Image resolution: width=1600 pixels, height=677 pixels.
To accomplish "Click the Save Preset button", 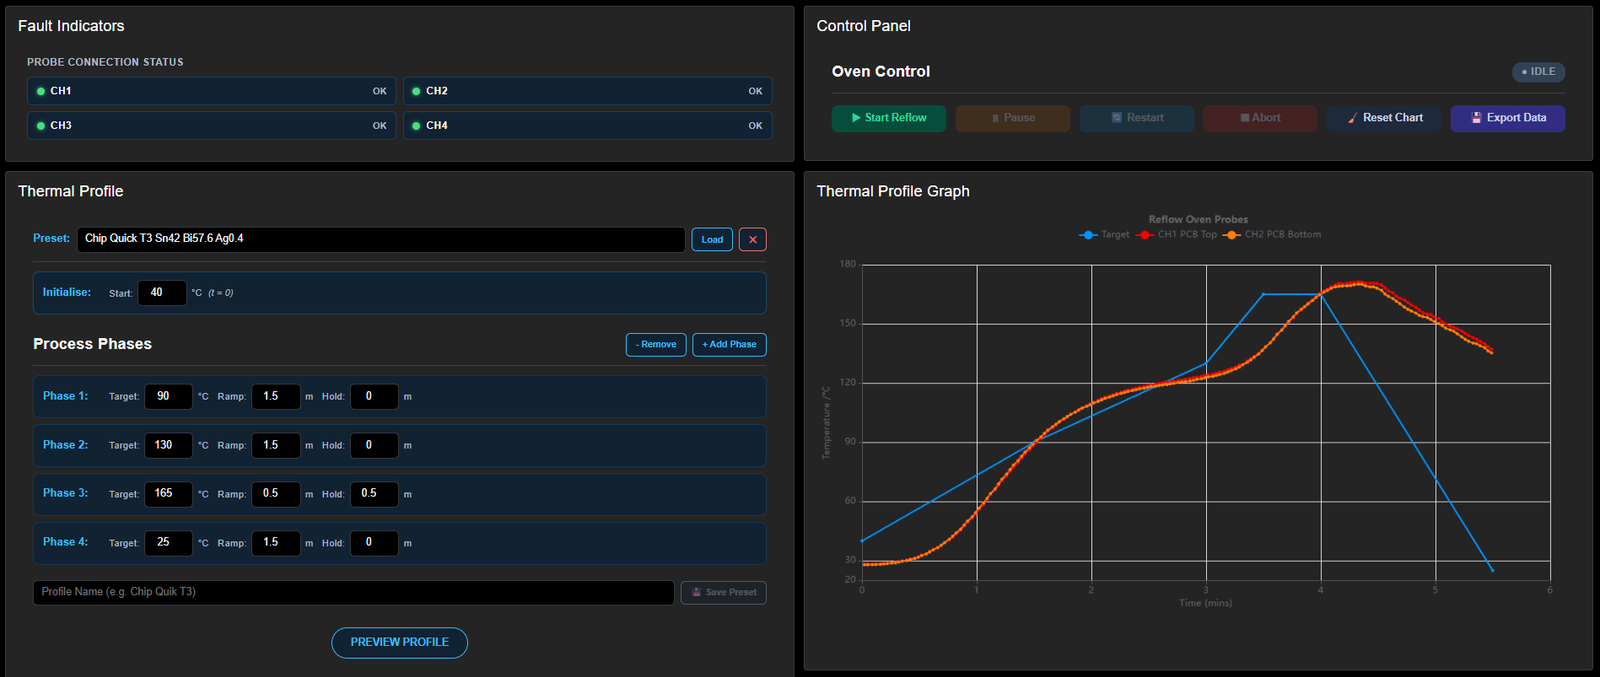I will coord(724,593).
